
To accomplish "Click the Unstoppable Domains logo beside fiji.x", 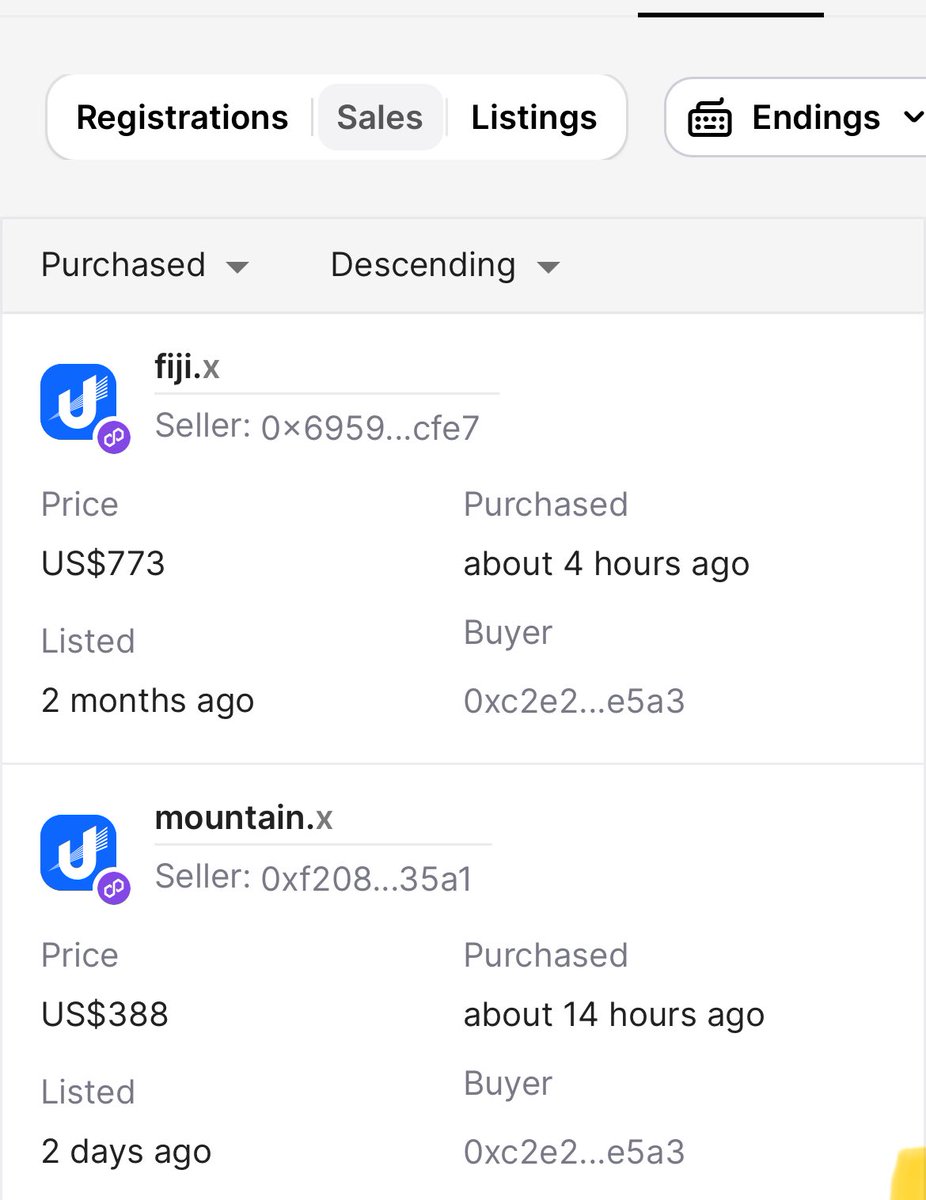I will pos(79,402).
